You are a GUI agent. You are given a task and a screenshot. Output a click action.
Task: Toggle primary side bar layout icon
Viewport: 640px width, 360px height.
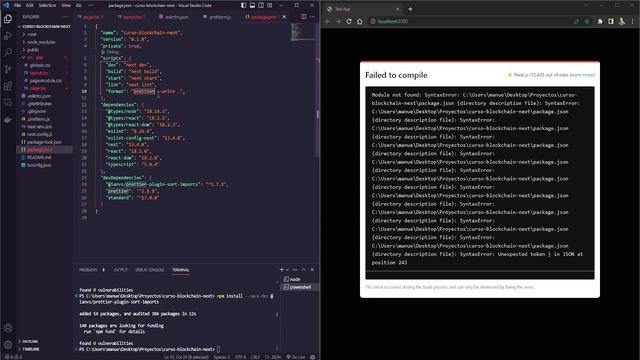pos(243,5)
